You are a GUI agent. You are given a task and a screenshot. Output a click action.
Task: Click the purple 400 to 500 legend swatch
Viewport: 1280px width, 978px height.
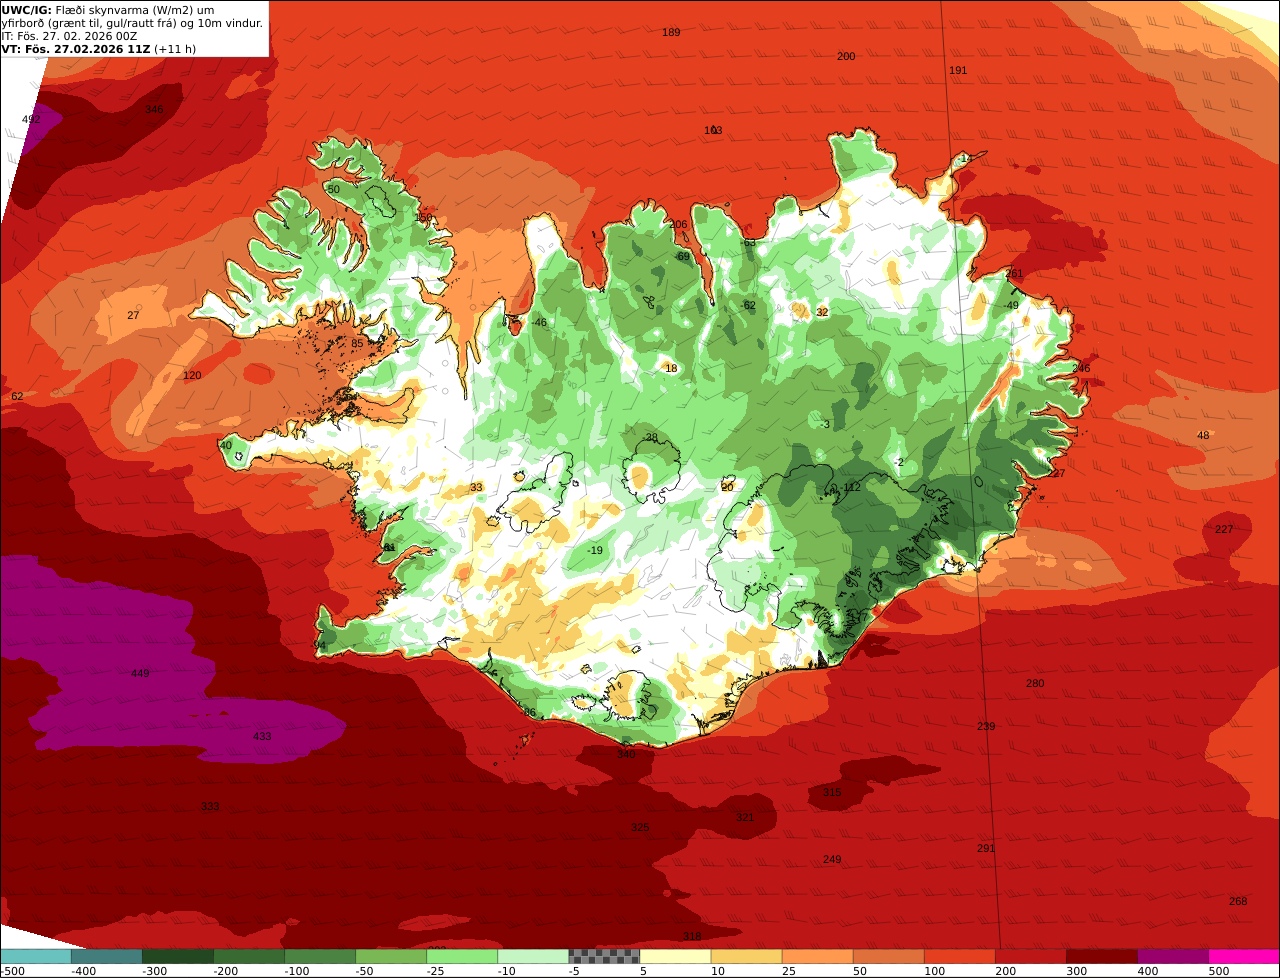(x=1173, y=956)
